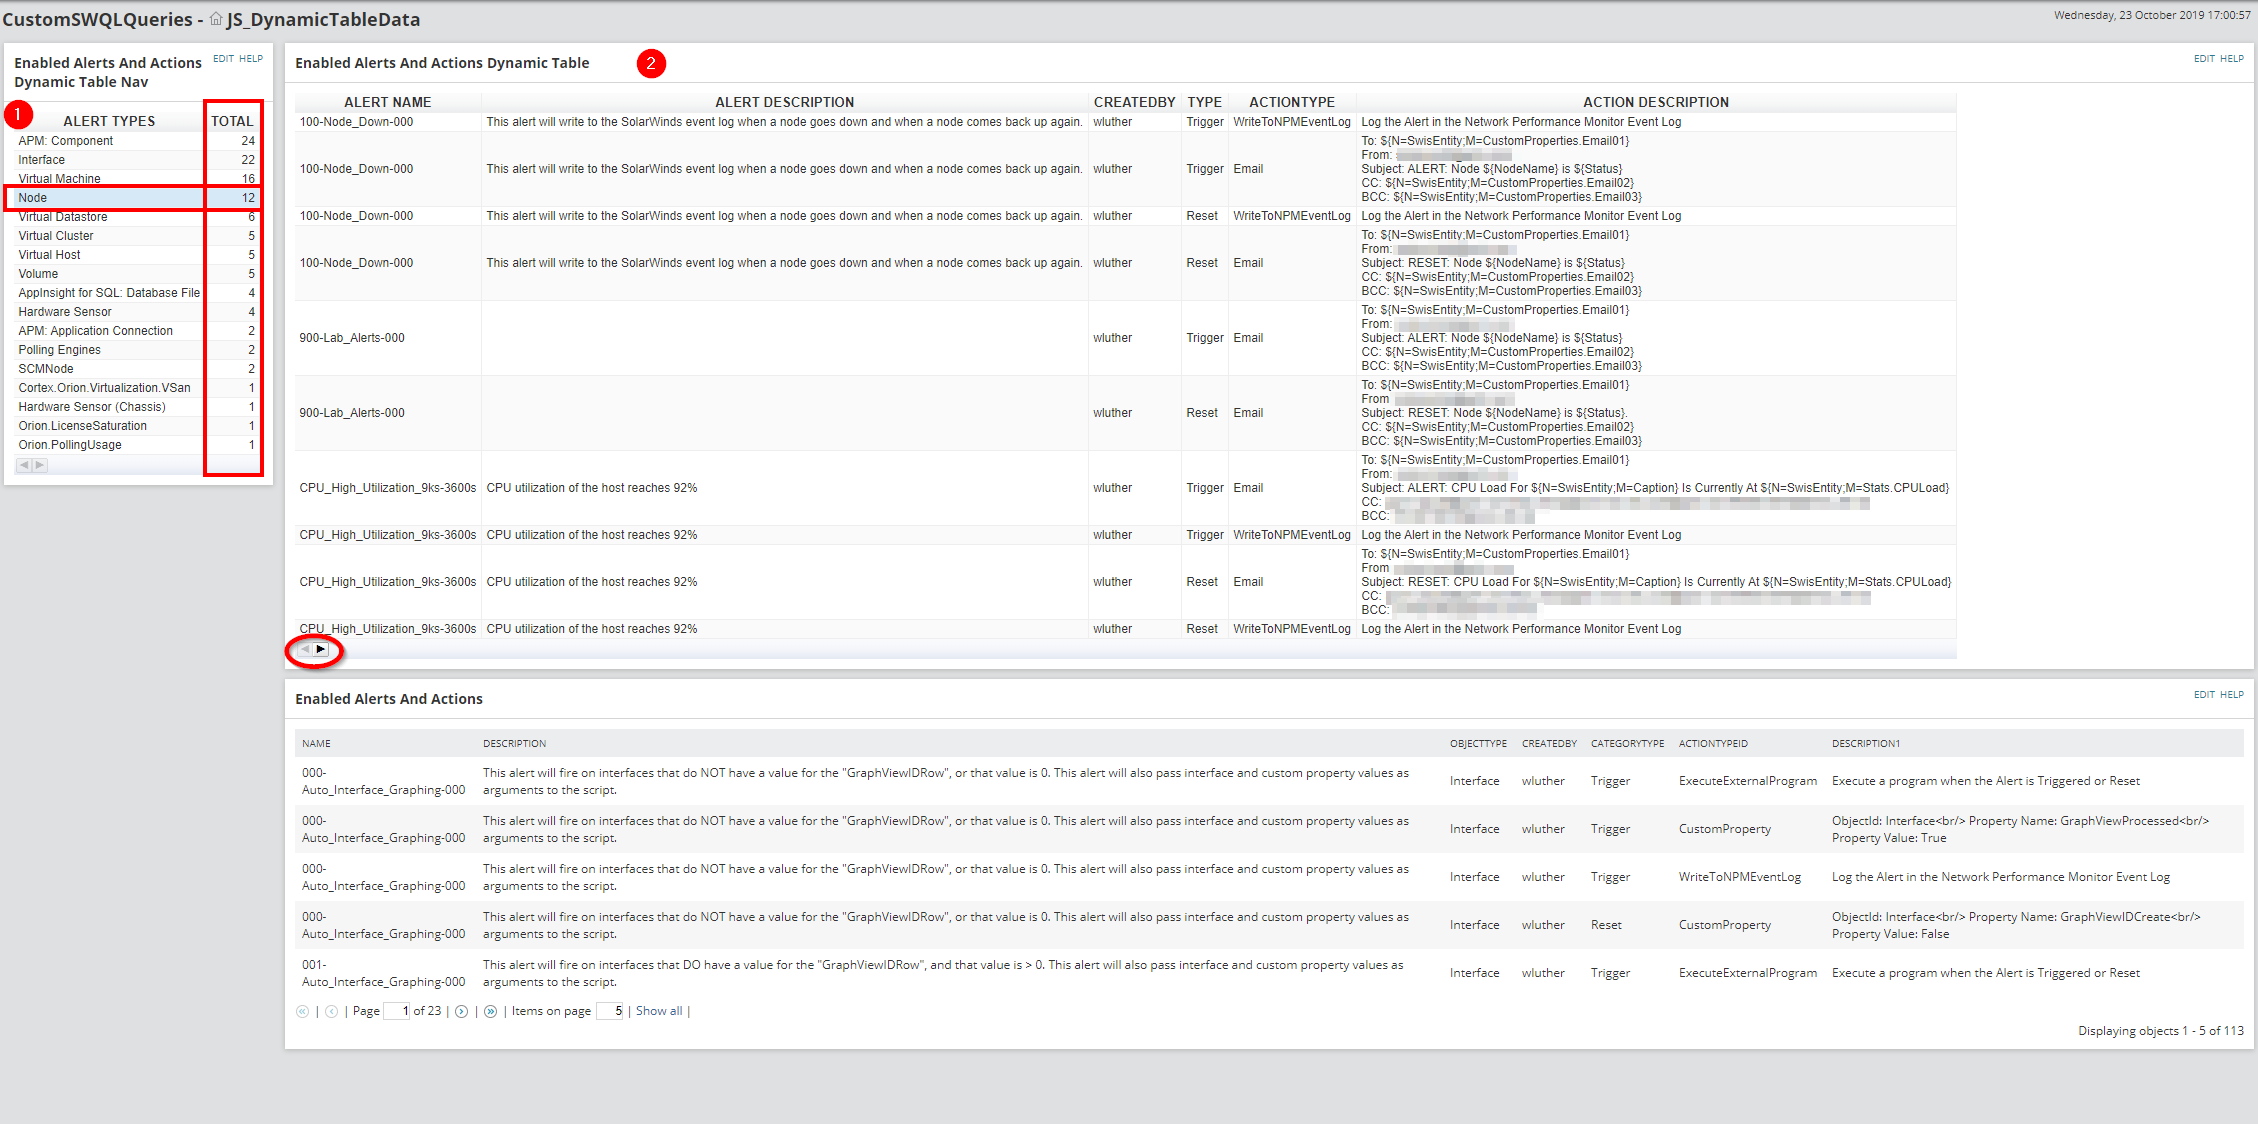Viewport: 2258px width, 1124px height.
Task: Jump to last page of Enabled Alerts
Action: [490, 1012]
